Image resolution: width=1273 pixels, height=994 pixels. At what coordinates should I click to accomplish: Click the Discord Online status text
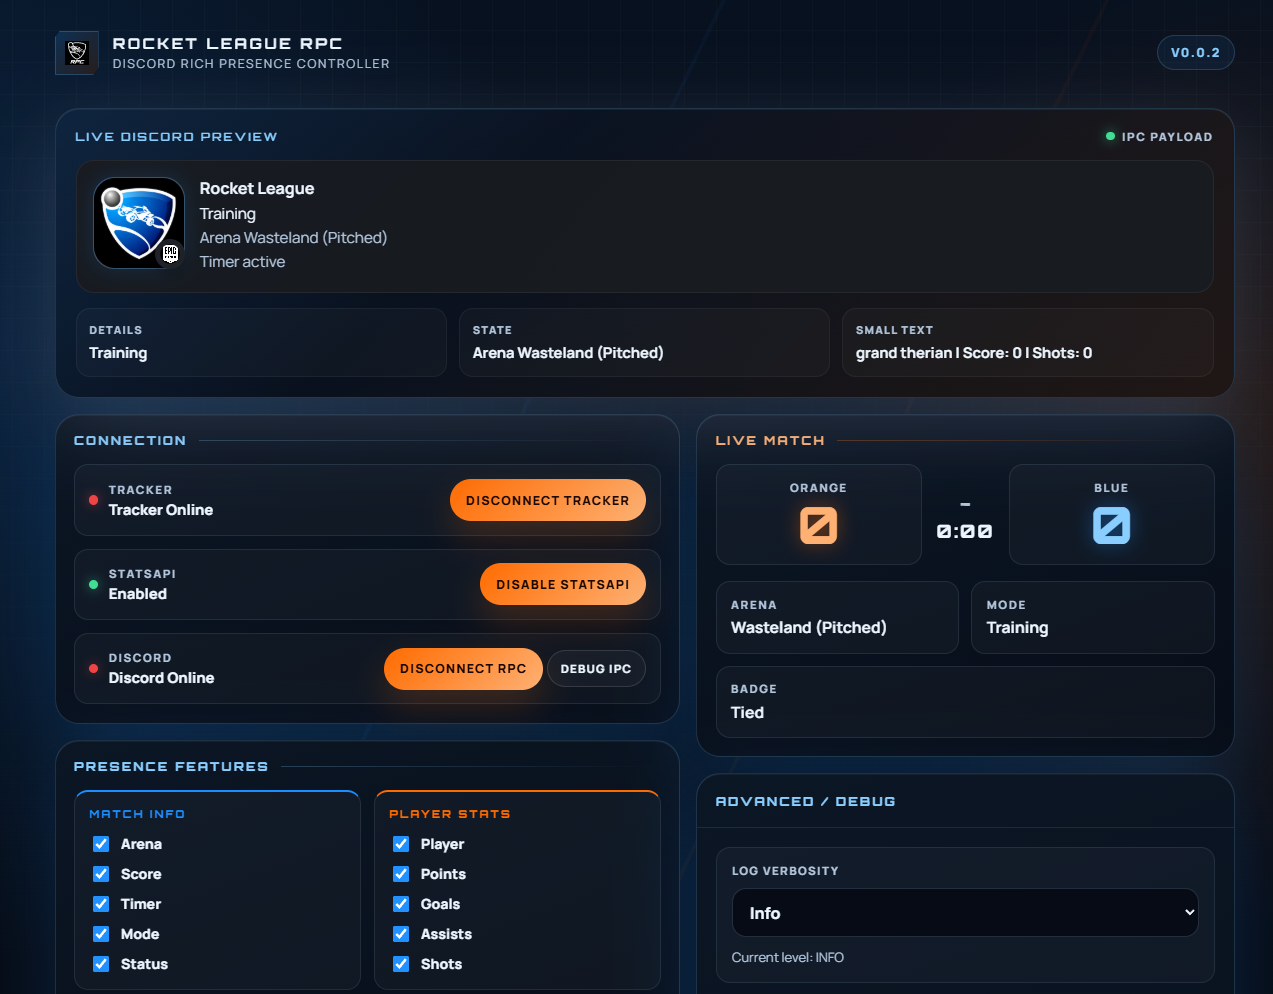pos(161,678)
